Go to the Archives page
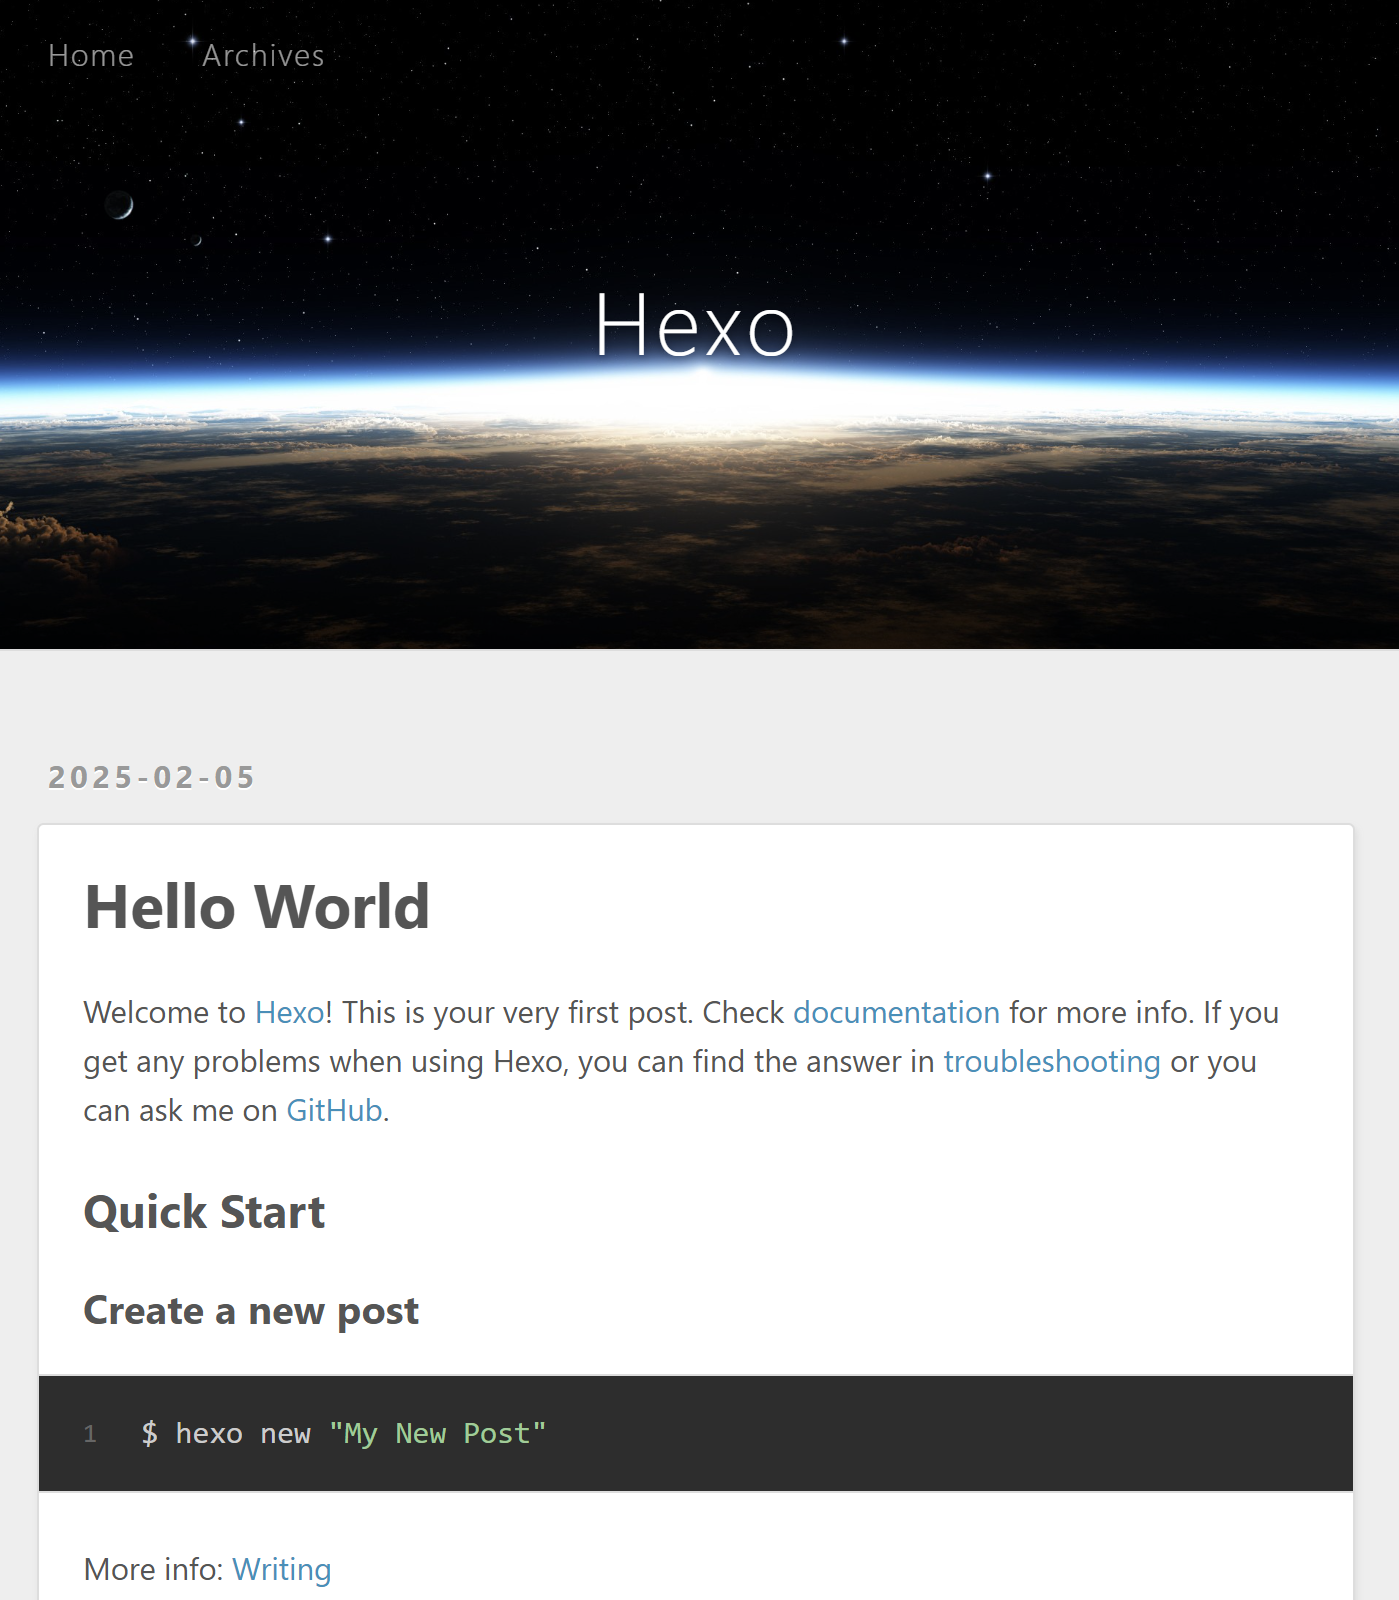This screenshot has width=1399, height=1600. click(x=263, y=56)
